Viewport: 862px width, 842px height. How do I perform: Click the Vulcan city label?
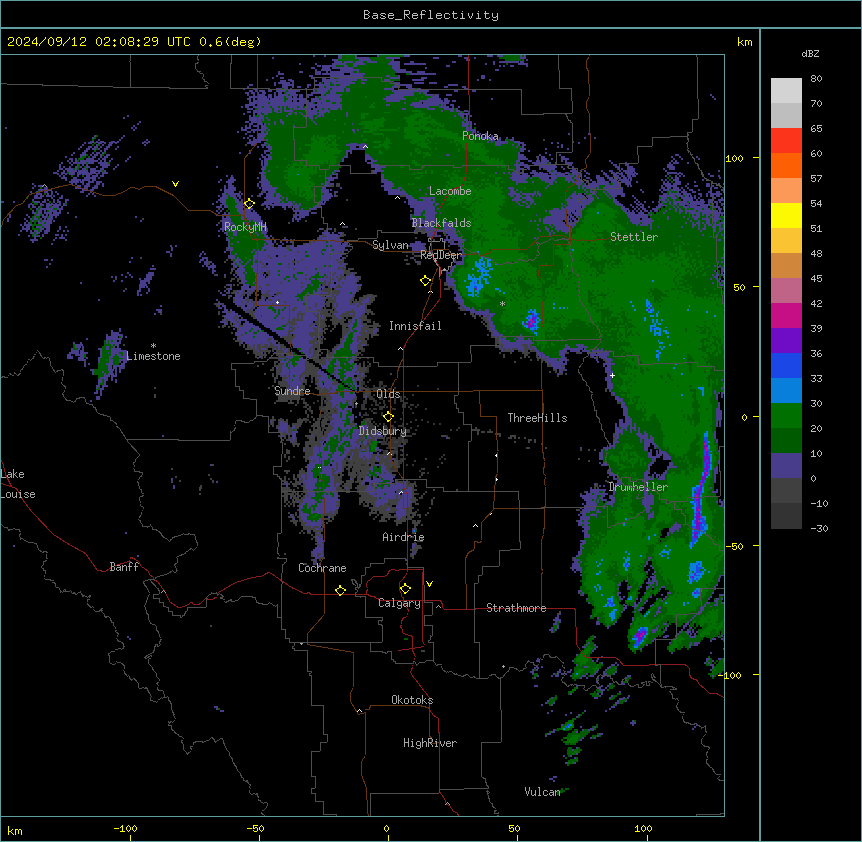coord(542,792)
